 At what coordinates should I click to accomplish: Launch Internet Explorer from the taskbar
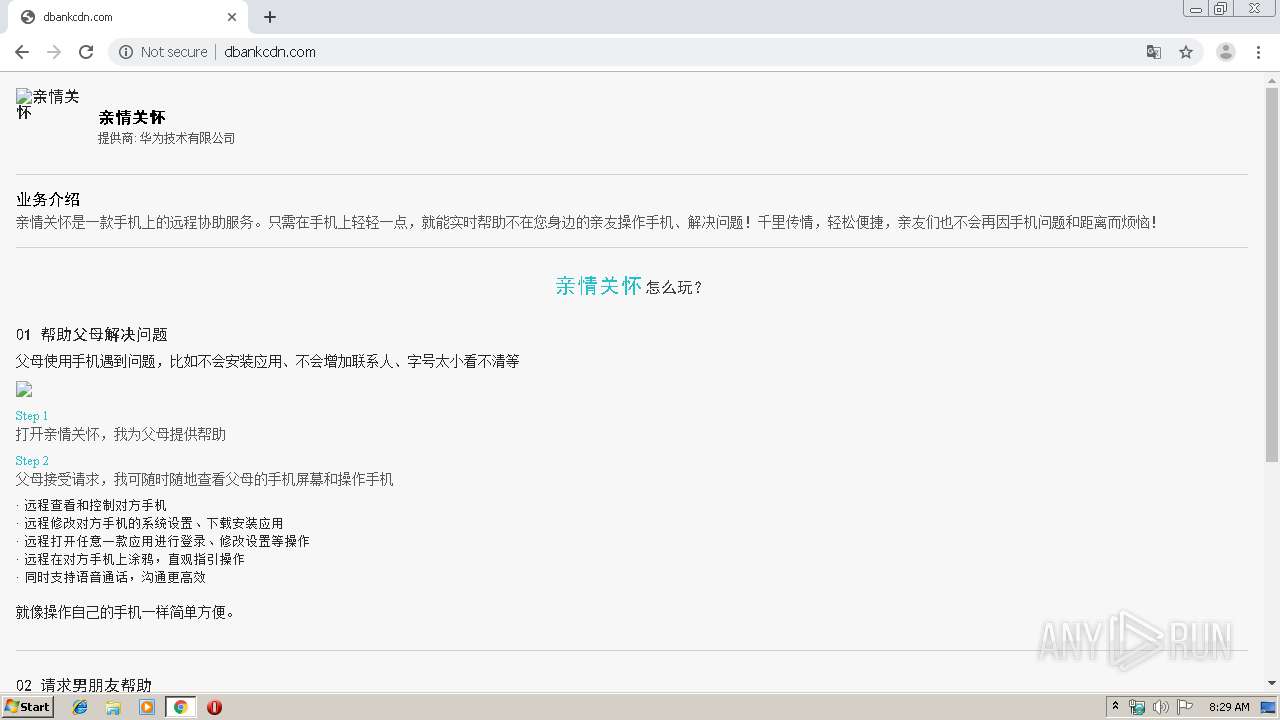pos(81,707)
